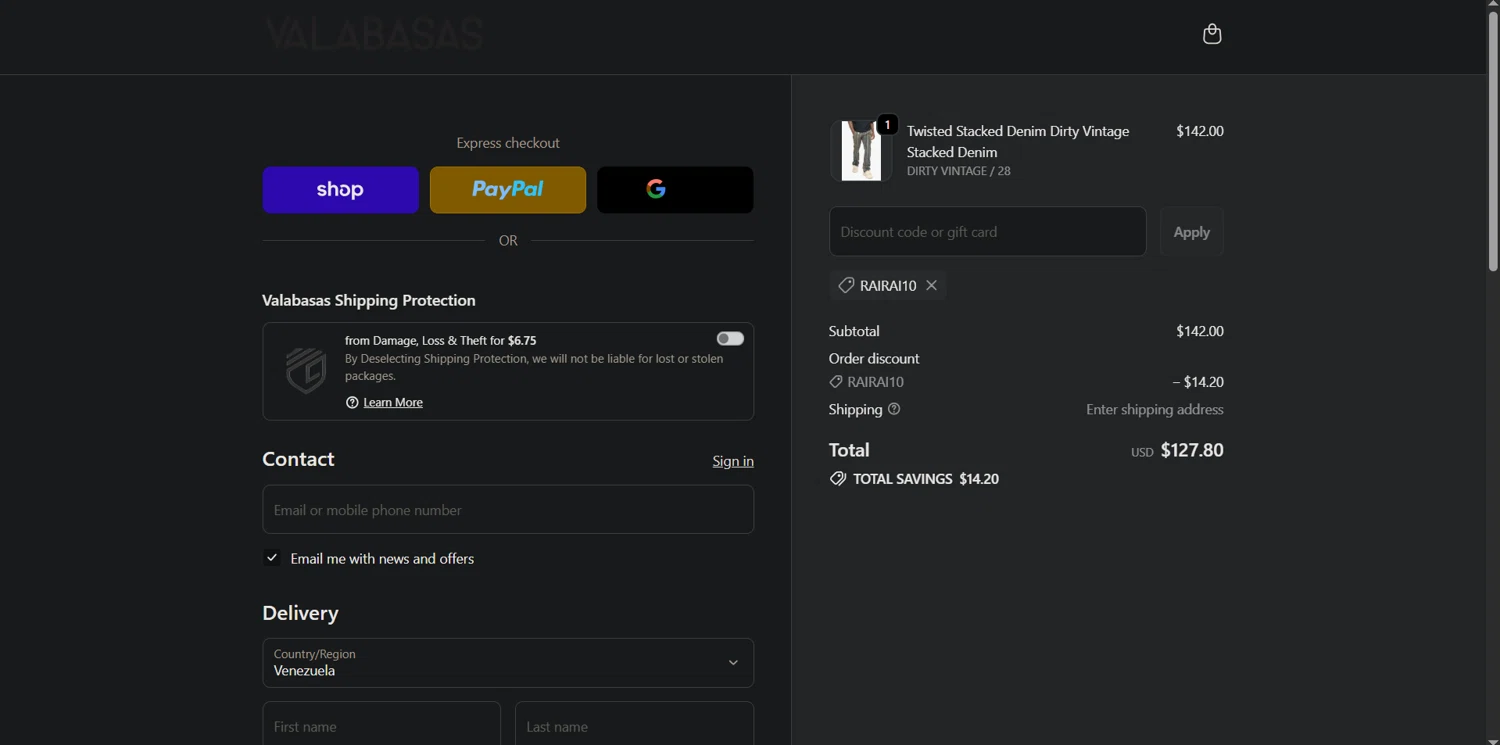This screenshot has width=1500, height=745.
Task: Open the Learn More shipping protection link
Action: point(393,402)
